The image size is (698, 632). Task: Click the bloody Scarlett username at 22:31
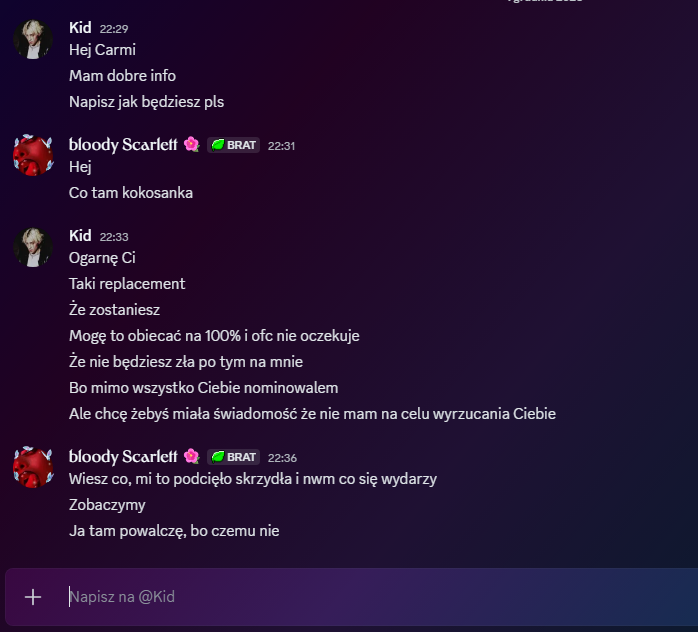(124, 145)
